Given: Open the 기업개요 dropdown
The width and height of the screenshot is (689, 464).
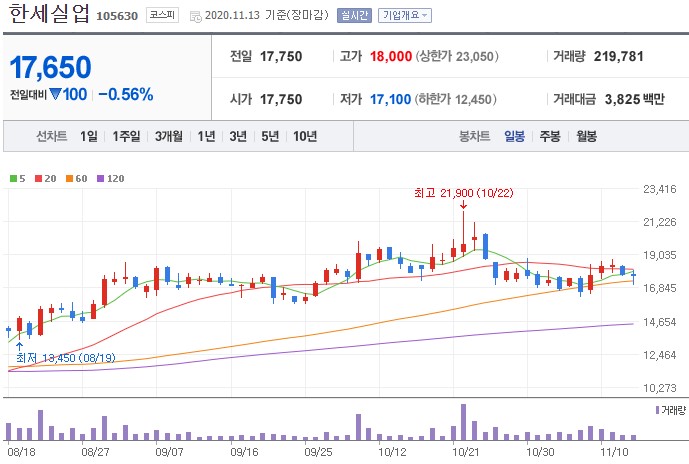Looking at the screenshot, I should point(405,15).
